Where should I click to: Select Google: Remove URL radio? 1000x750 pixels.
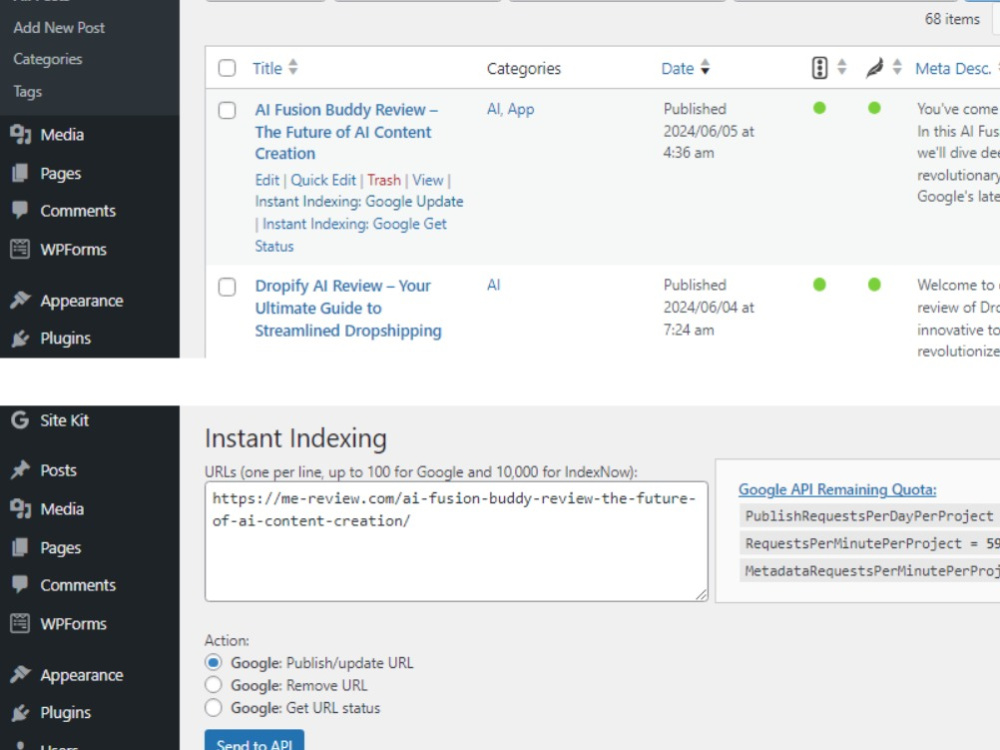214,685
